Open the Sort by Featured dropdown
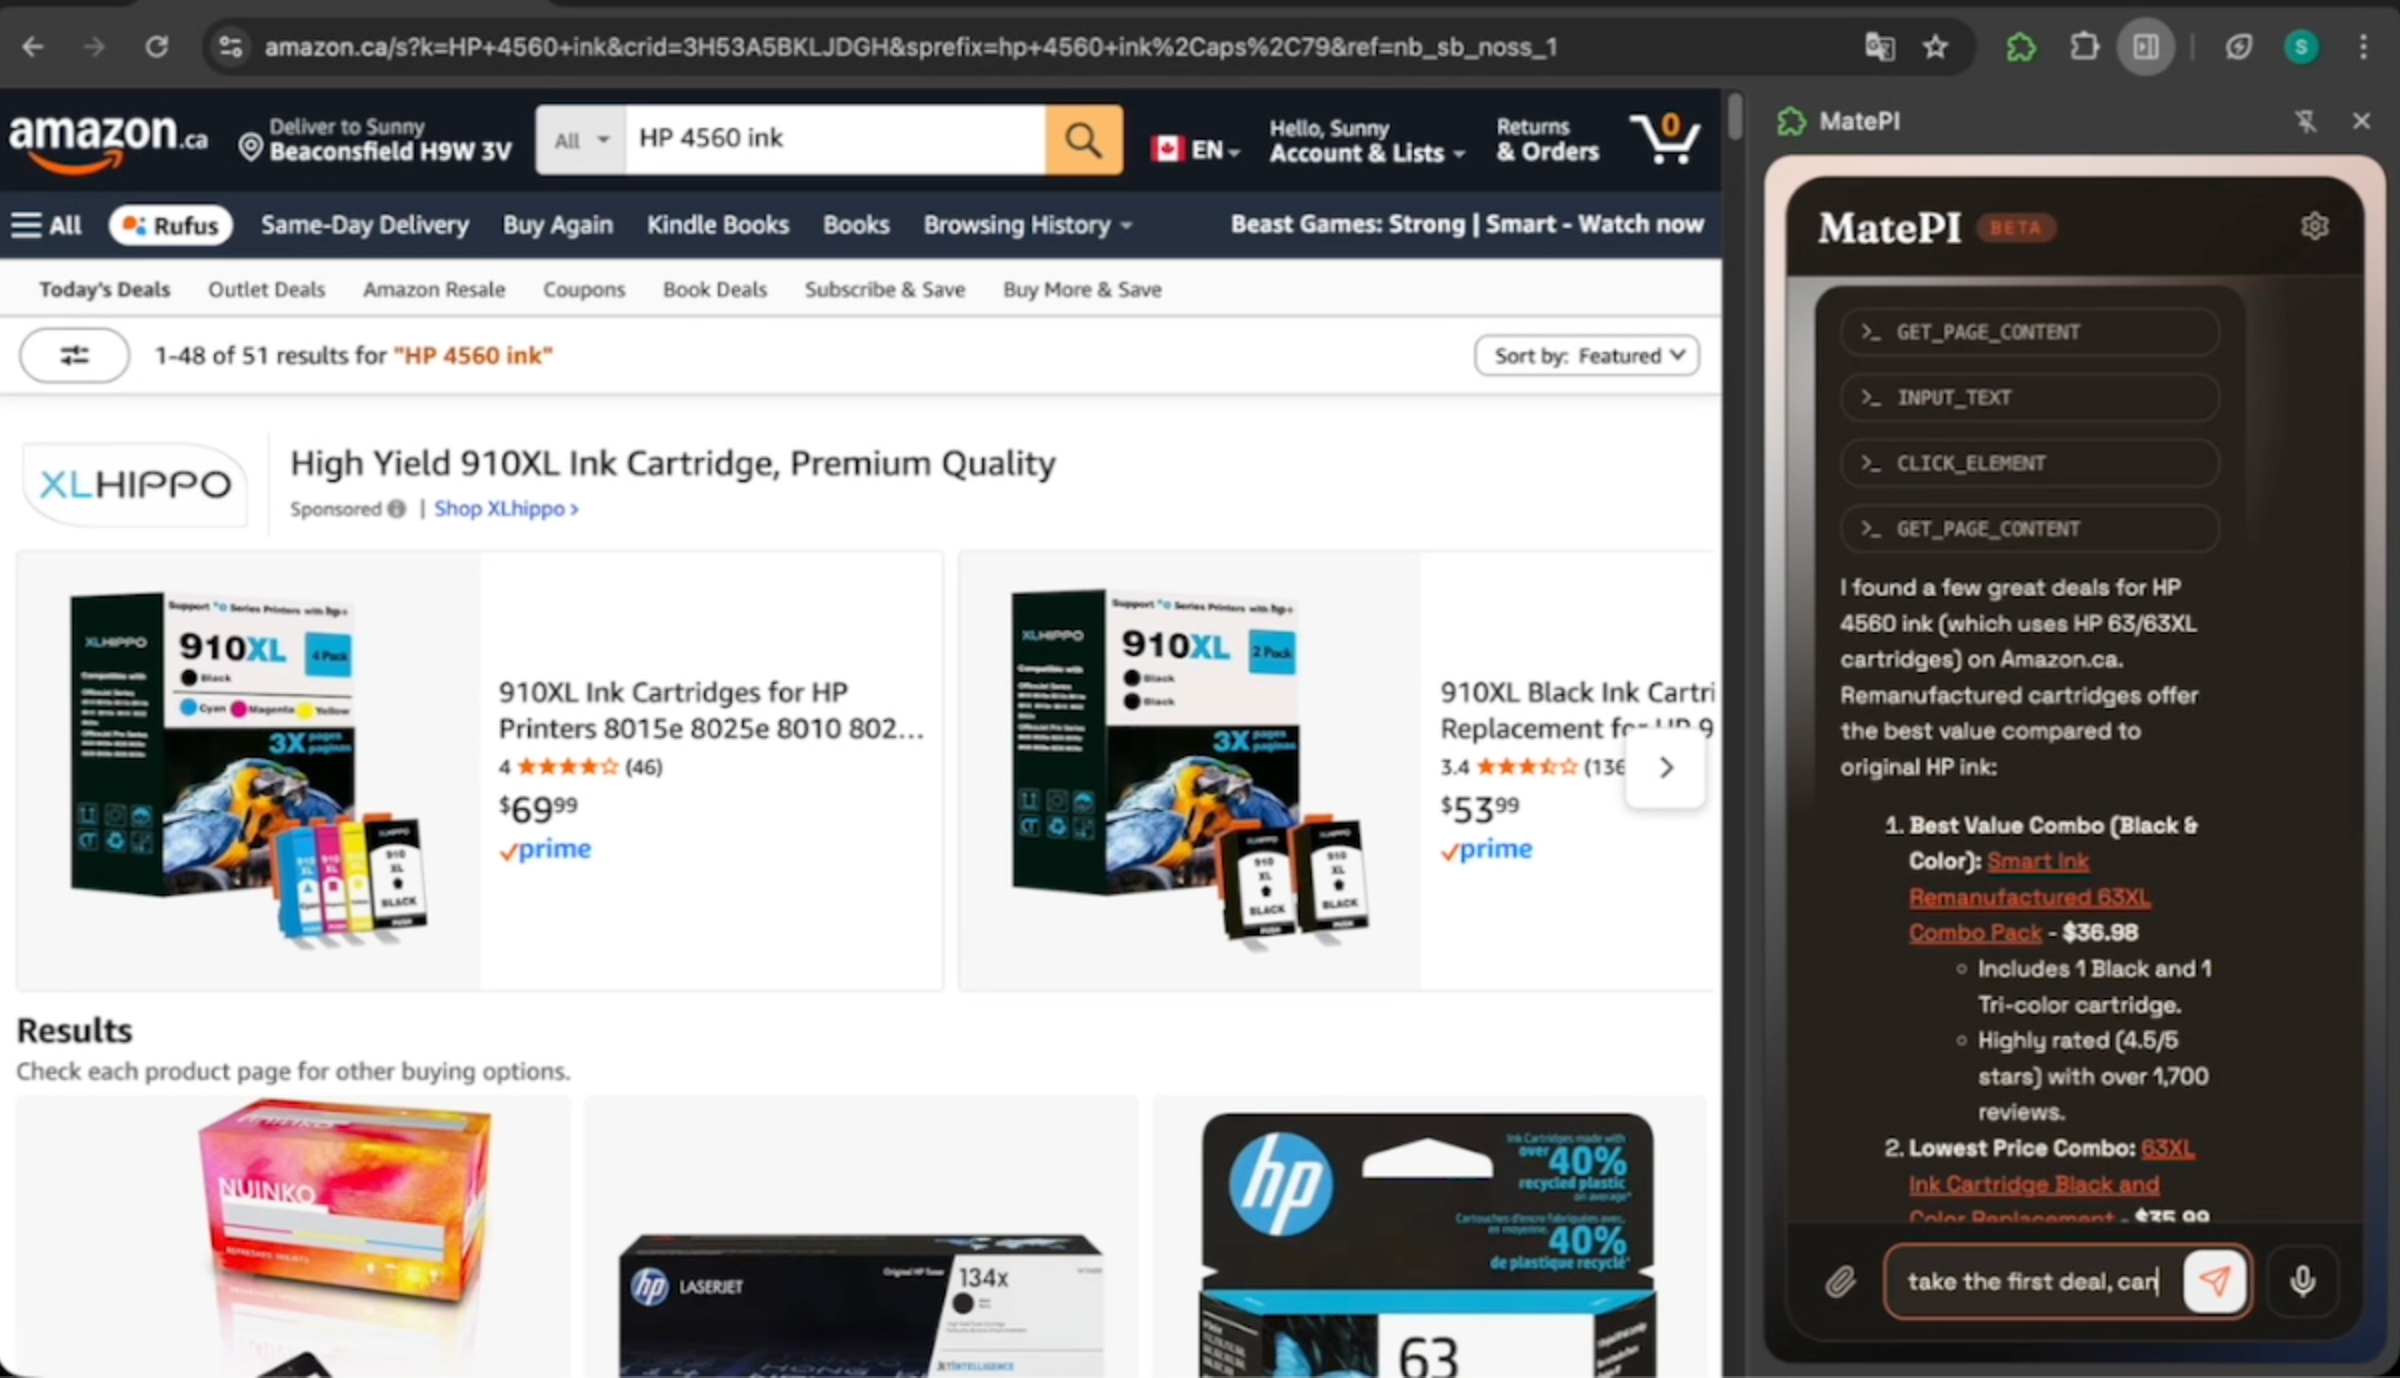2400x1378 pixels. pos(1587,355)
